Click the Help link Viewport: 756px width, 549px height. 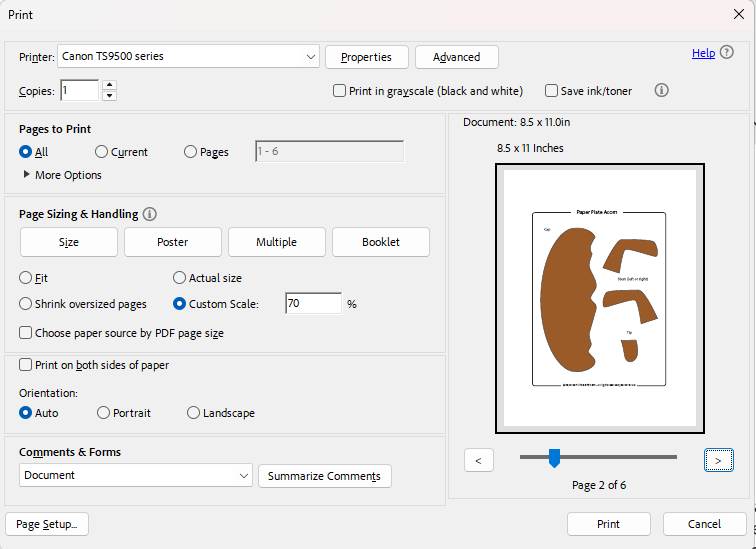coord(703,53)
